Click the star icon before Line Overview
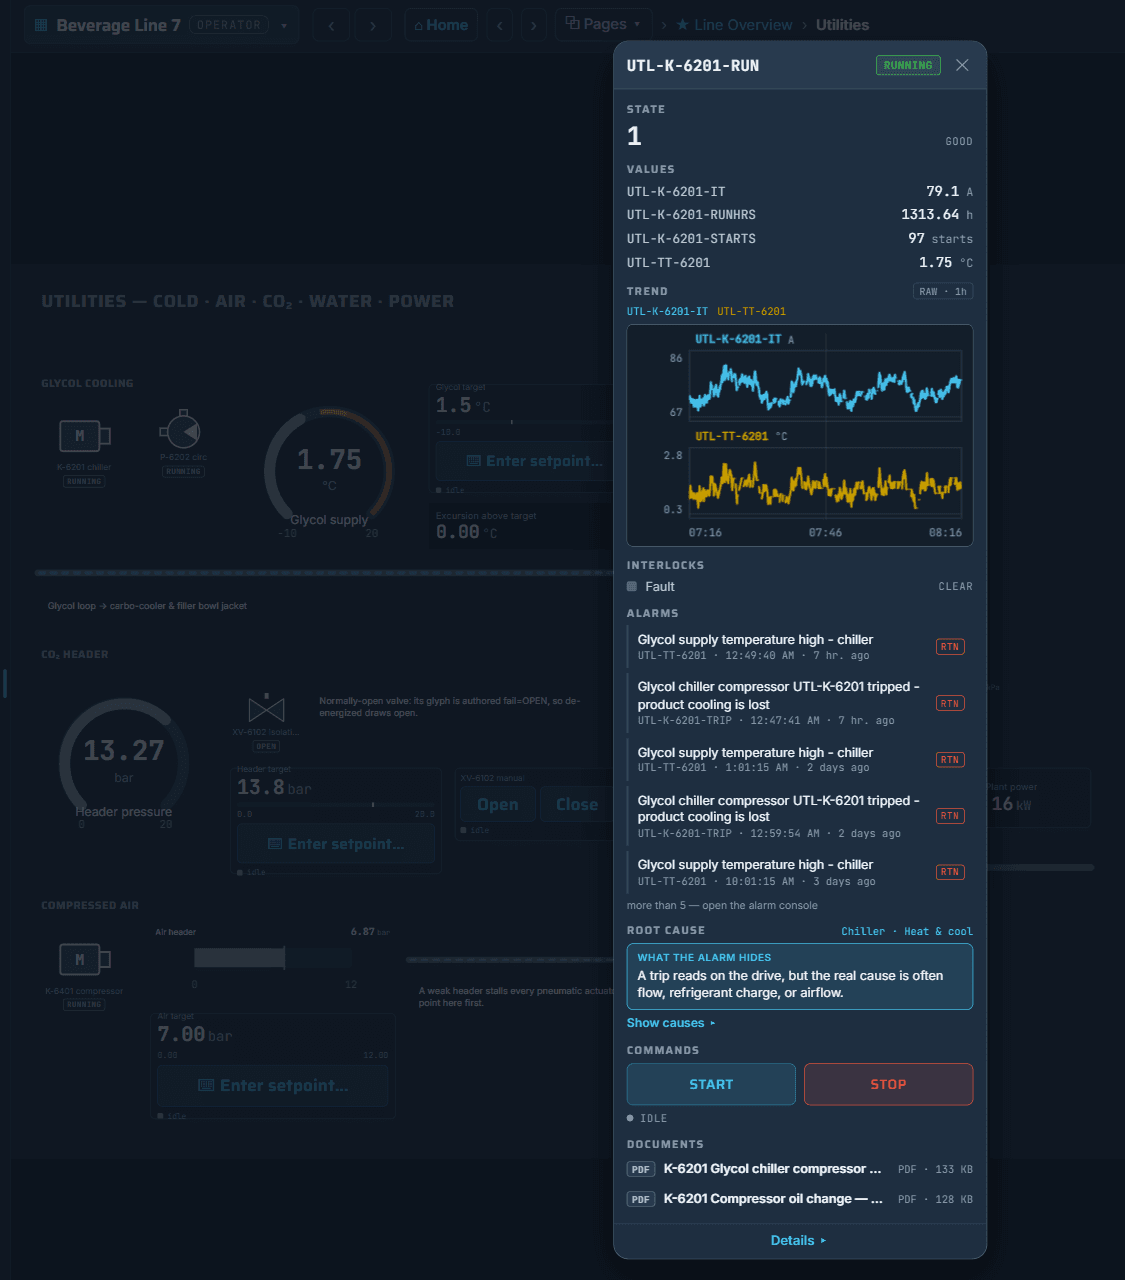The image size is (1125, 1280). click(683, 25)
